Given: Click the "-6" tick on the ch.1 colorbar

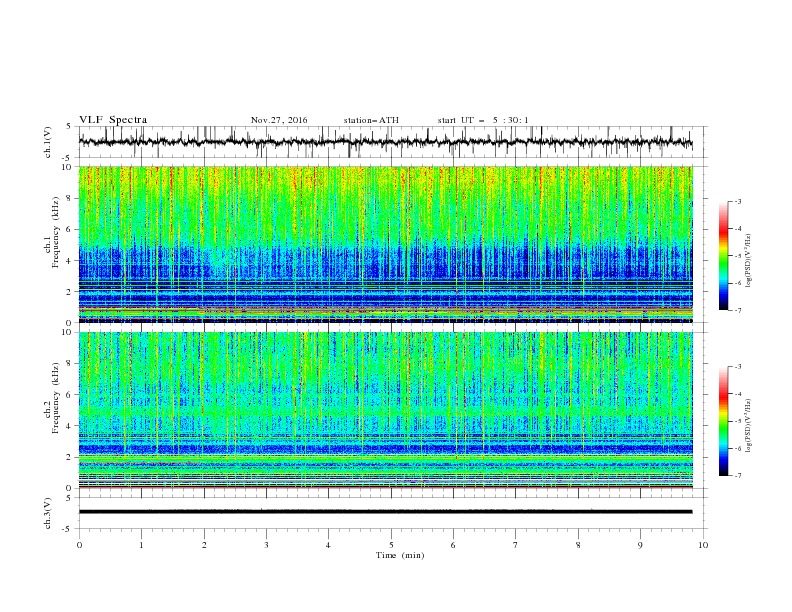Looking at the screenshot, I should tap(738, 283).
